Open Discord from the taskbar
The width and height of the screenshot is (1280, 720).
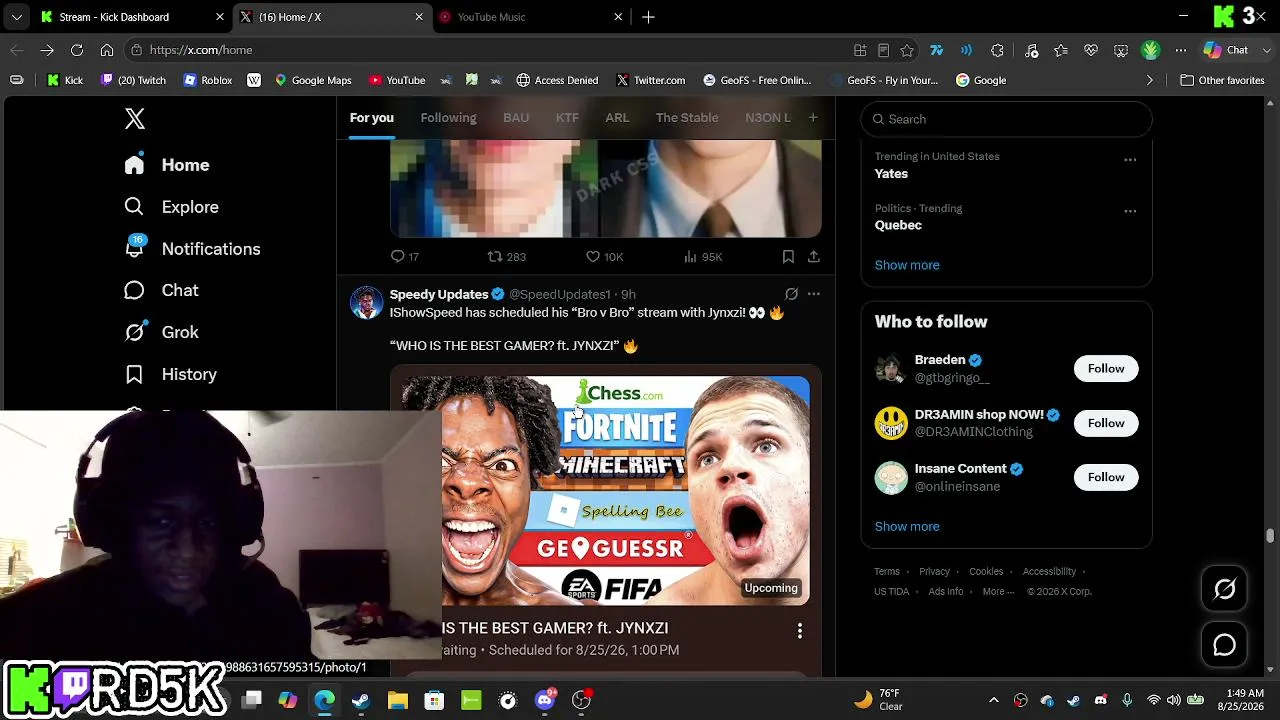545,700
